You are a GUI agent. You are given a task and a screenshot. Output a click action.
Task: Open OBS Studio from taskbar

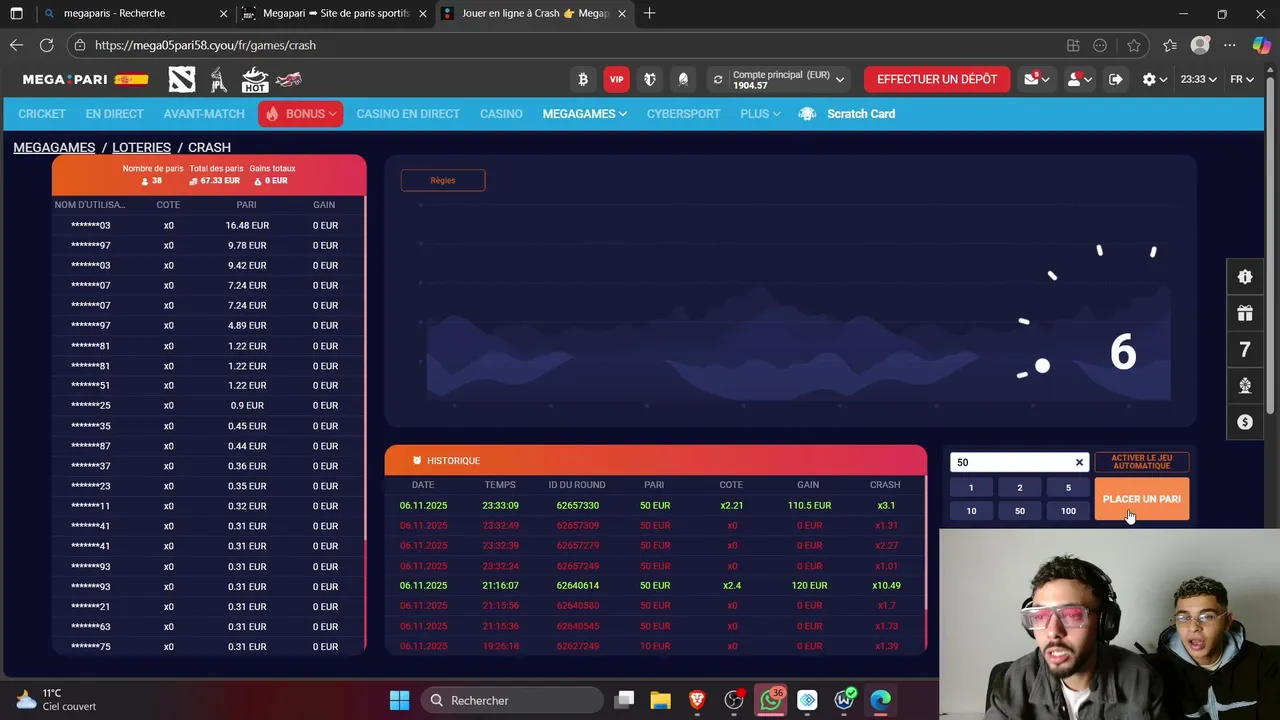[x=734, y=700]
